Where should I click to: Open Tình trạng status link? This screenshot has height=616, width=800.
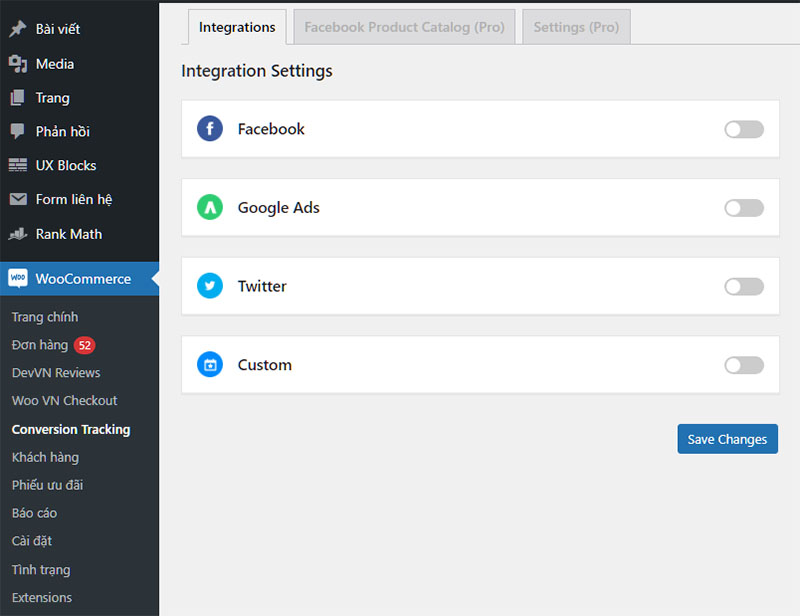point(41,570)
